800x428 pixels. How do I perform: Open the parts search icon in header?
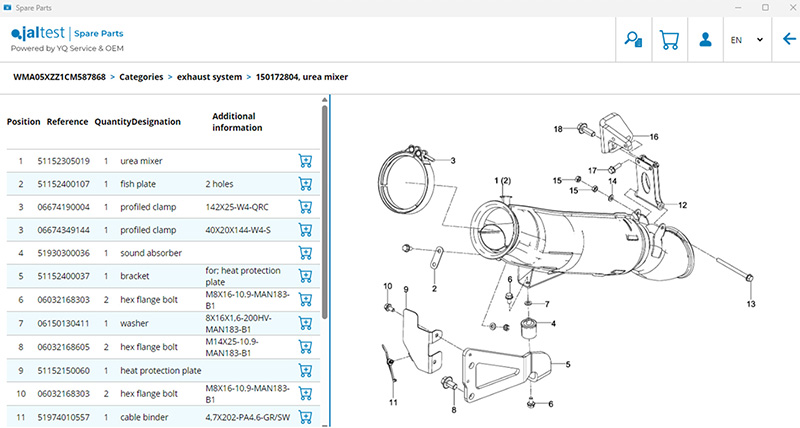point(633,41)
